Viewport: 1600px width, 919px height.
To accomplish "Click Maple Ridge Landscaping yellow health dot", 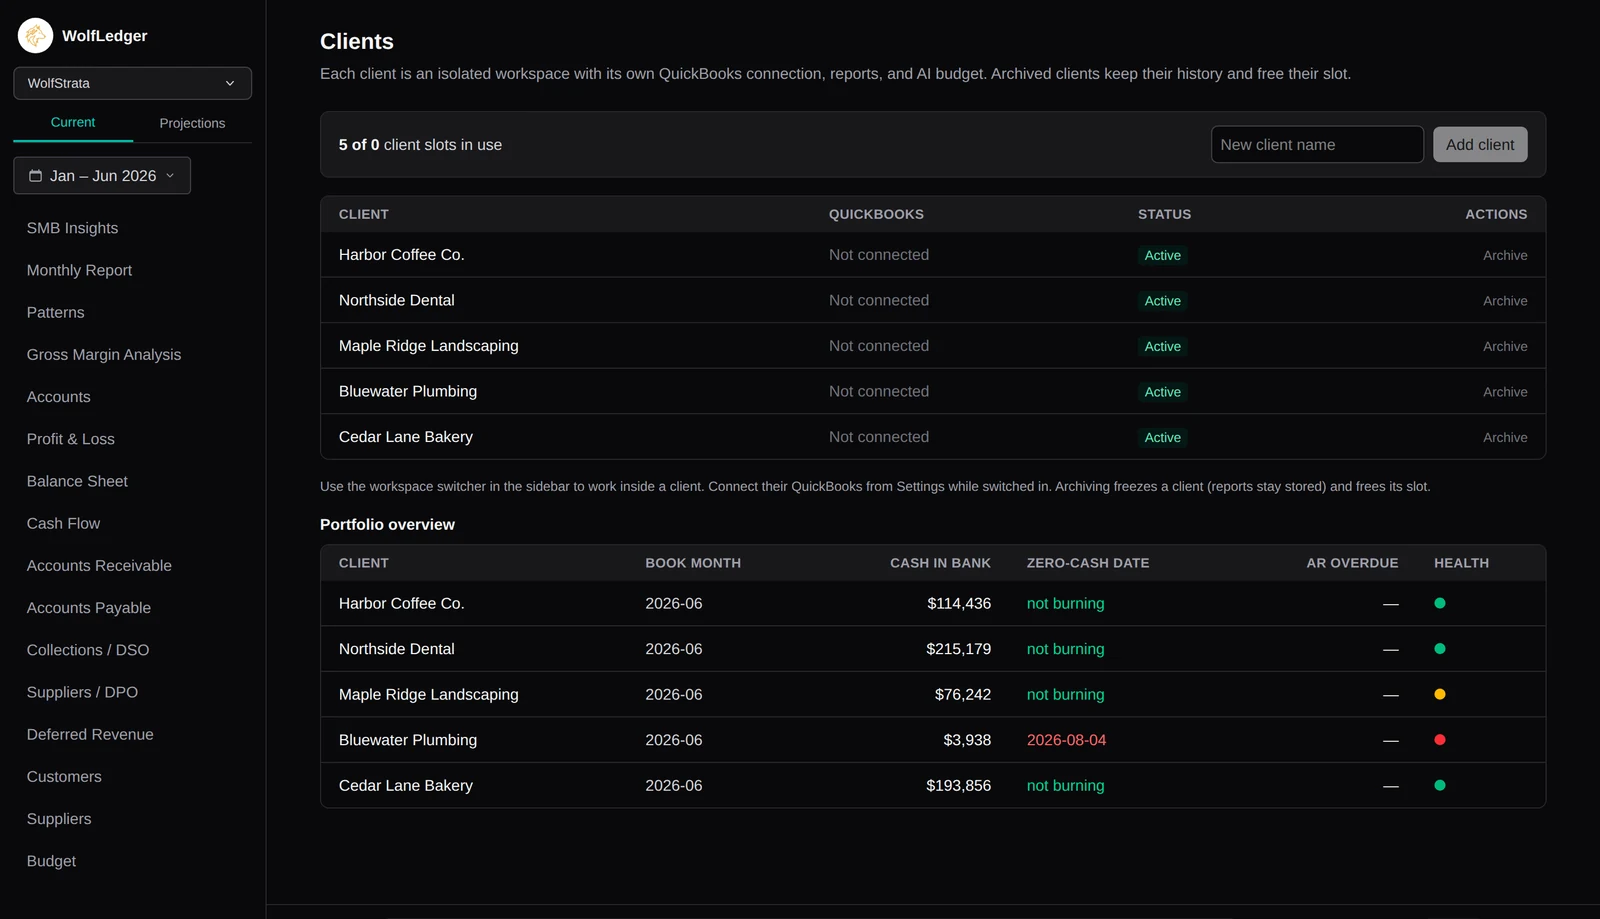I will tap(1440, 694).
